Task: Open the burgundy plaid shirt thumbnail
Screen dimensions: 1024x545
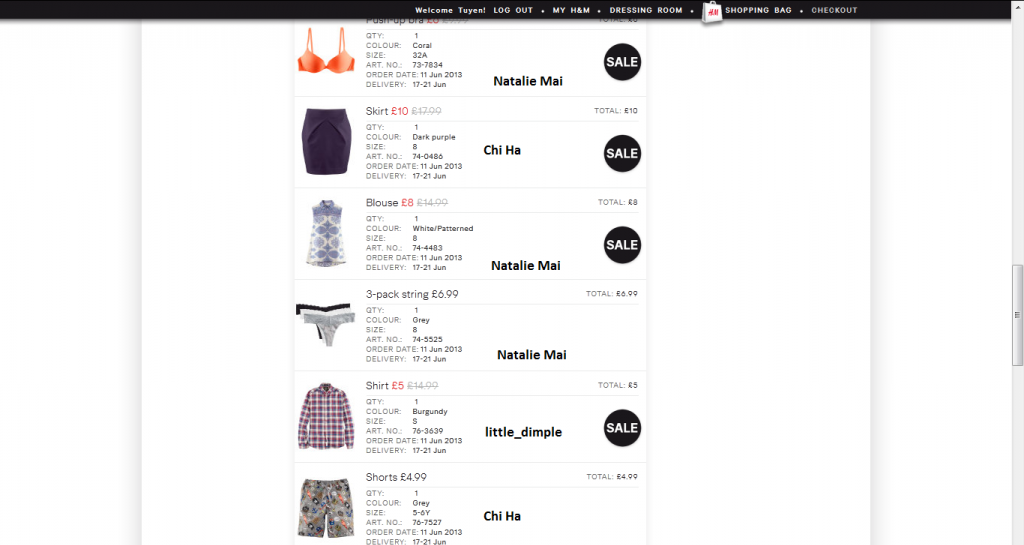Action: (x=326, y=416)
